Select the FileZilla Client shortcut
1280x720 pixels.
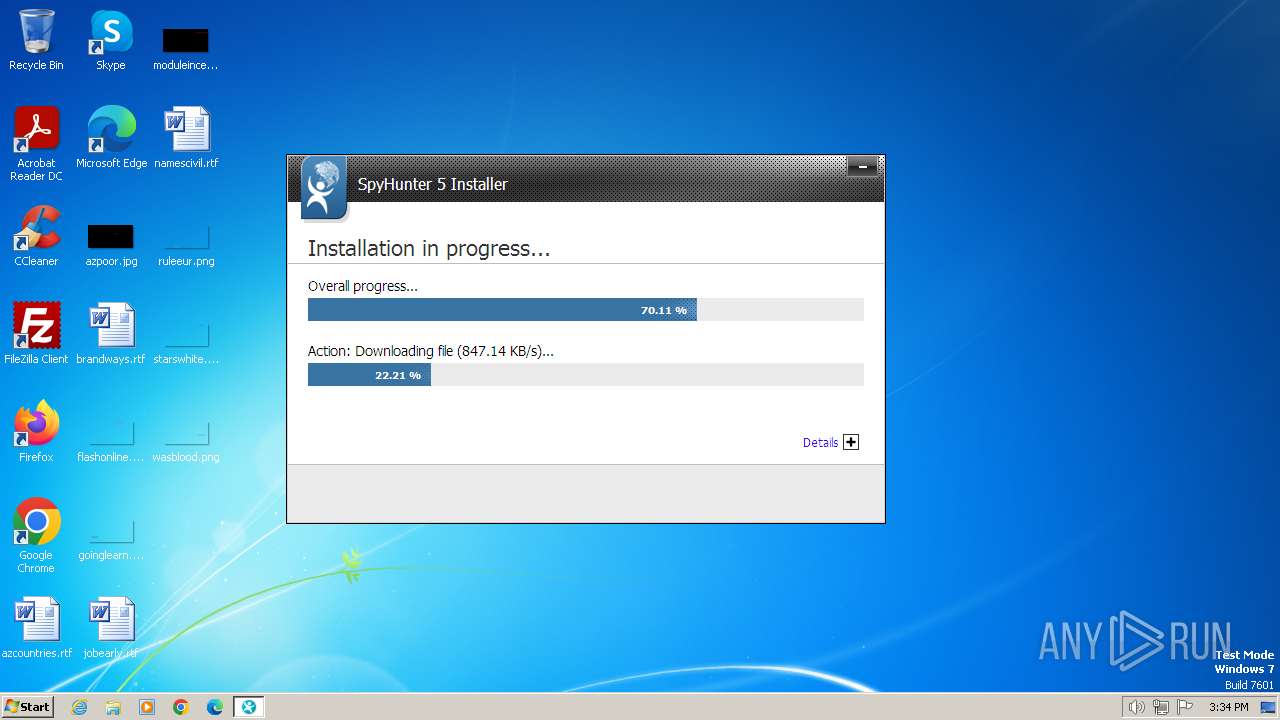pyautogui.click(x=36, y=334)
